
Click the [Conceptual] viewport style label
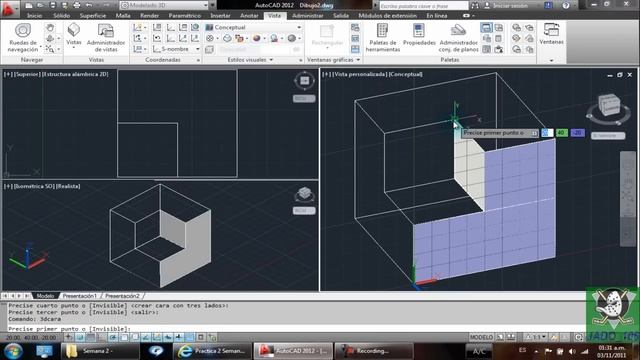pos(406,74)
